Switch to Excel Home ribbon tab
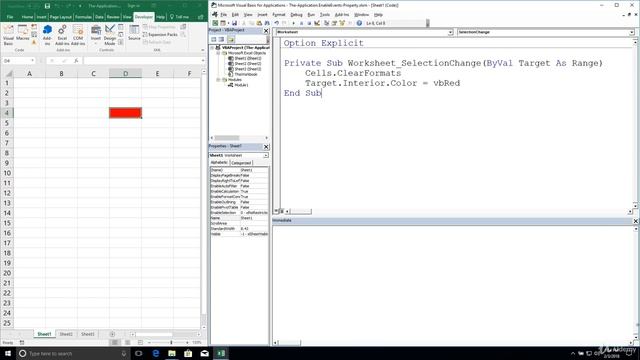 (x=27, y=17)
